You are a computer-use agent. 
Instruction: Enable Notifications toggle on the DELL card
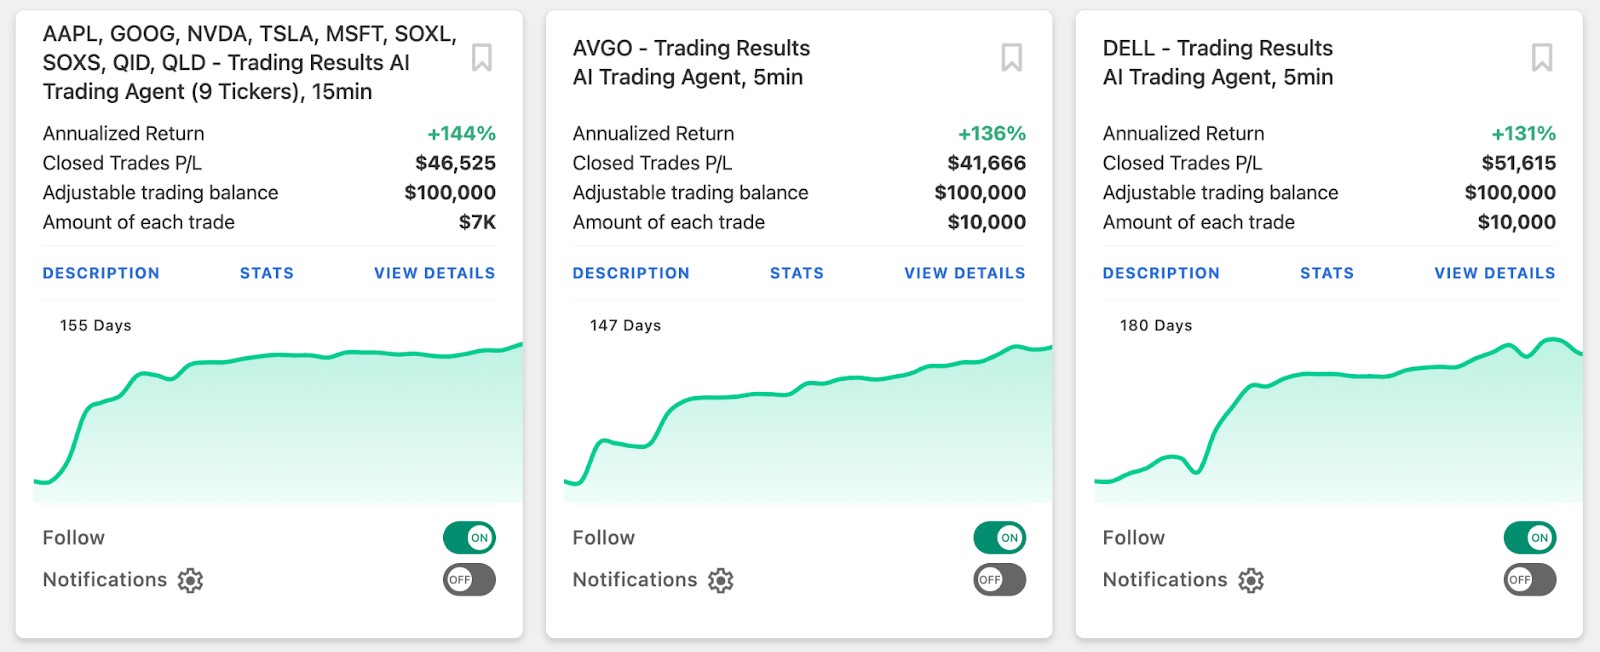coord(1529,580)
